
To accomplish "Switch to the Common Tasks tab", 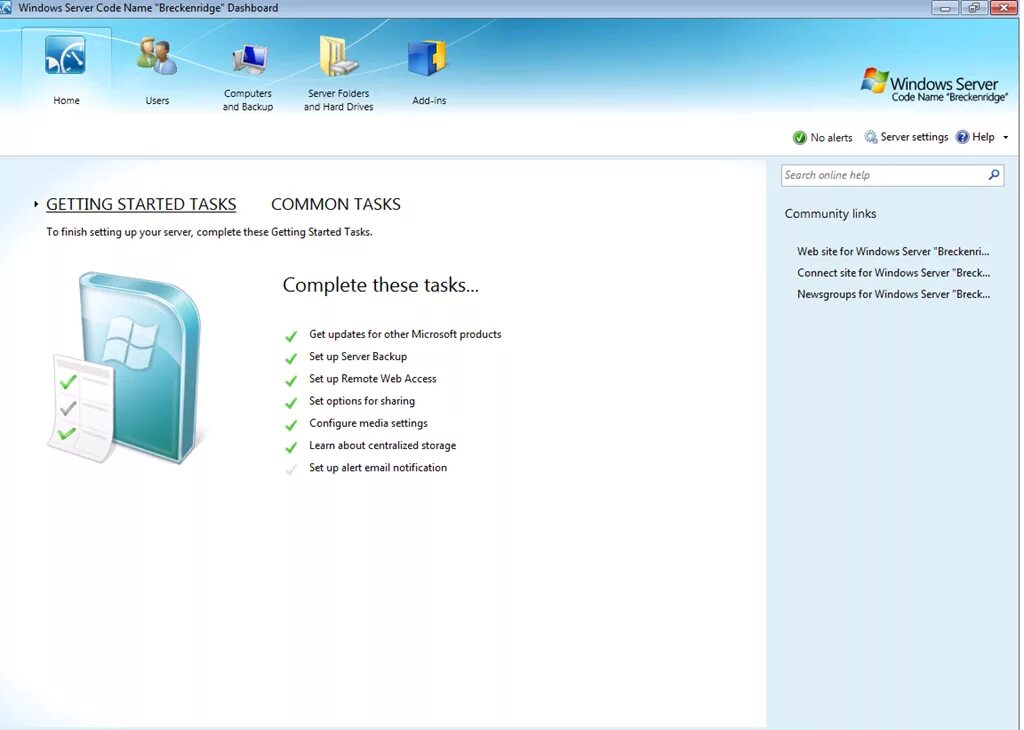I will pyautogui.click(x=335, y=203).
